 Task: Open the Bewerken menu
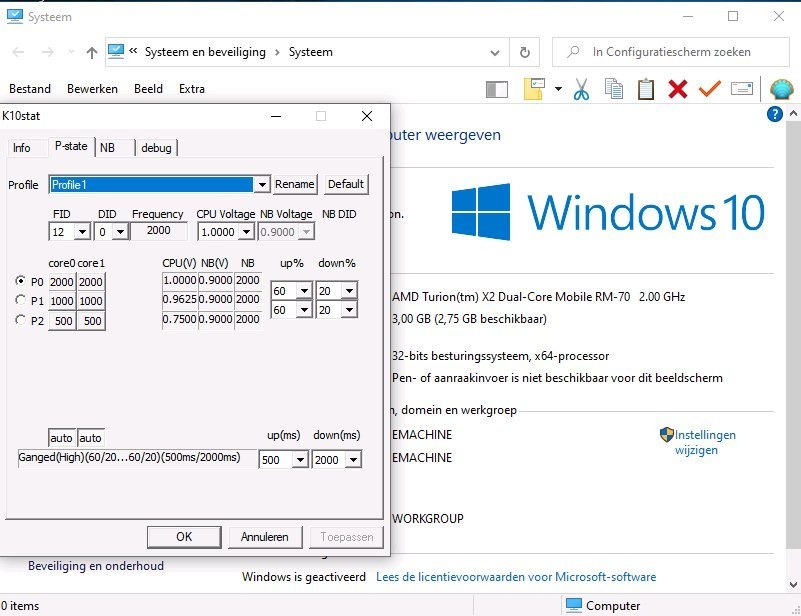click(92, 89)
